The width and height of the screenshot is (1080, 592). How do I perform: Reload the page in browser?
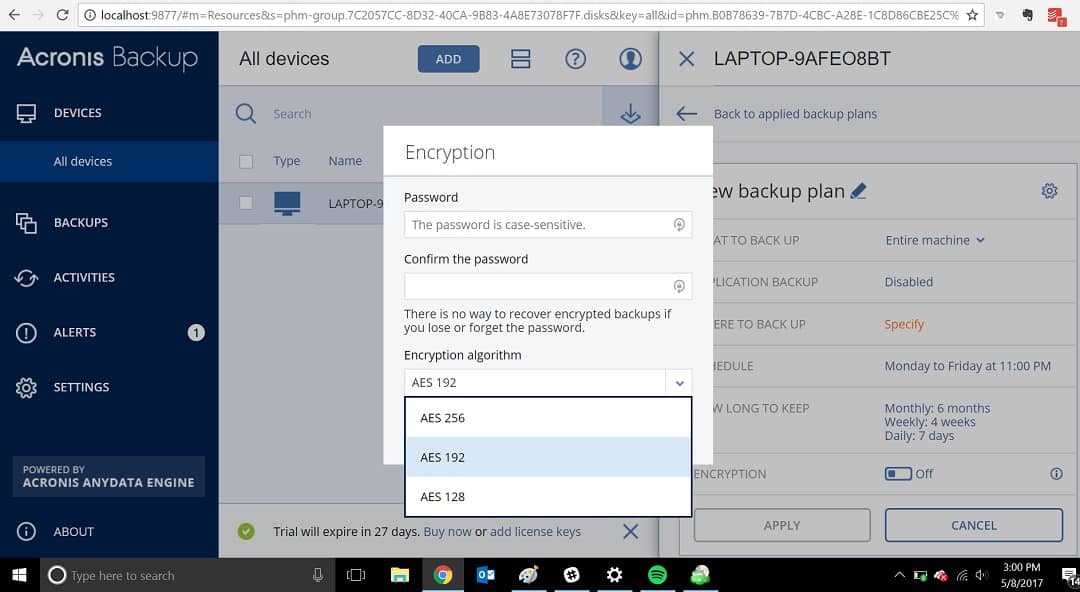[62, 14]
